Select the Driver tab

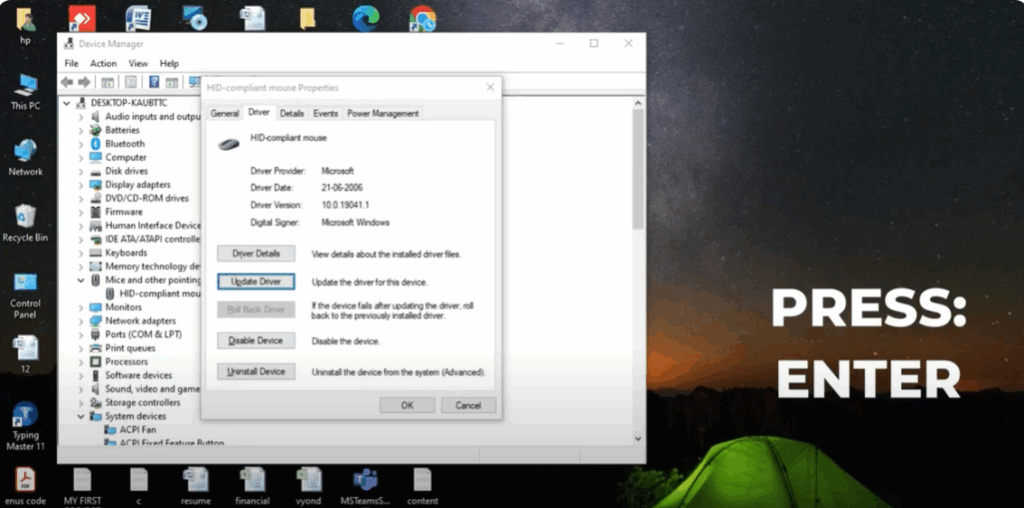coord(259,112)
